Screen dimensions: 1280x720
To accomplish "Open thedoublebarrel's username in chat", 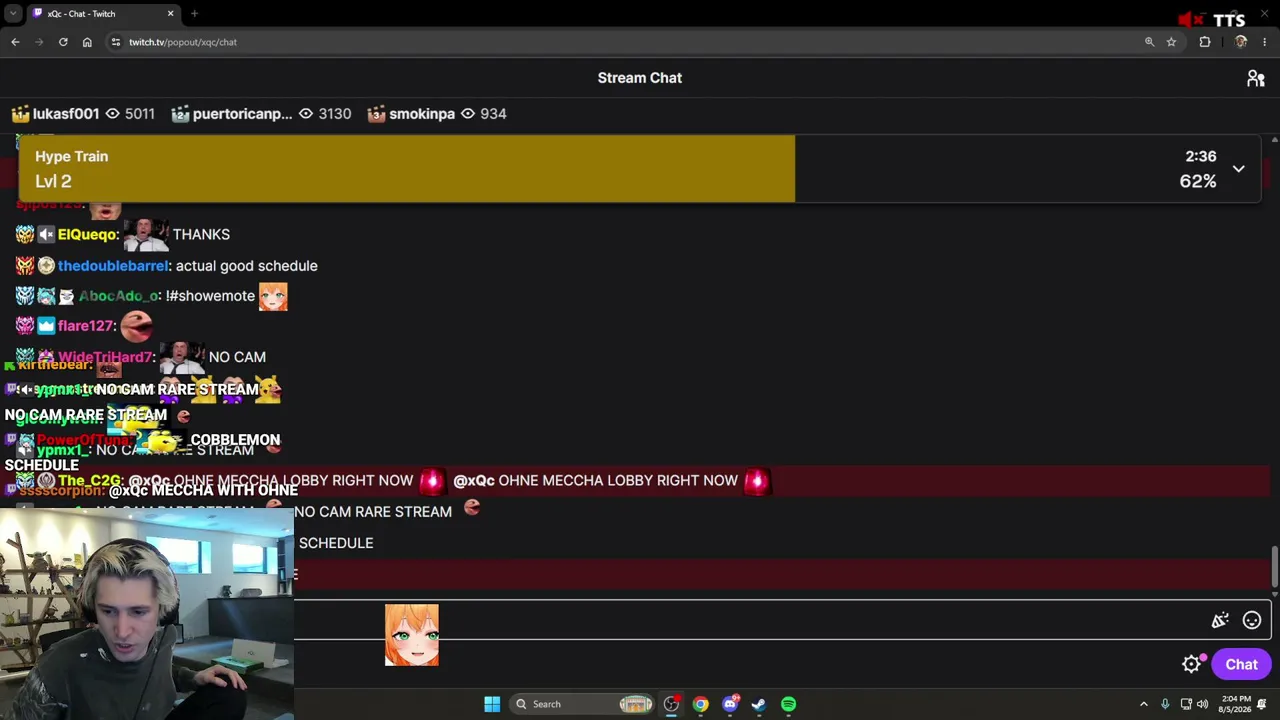I will (x=113, y=266).
